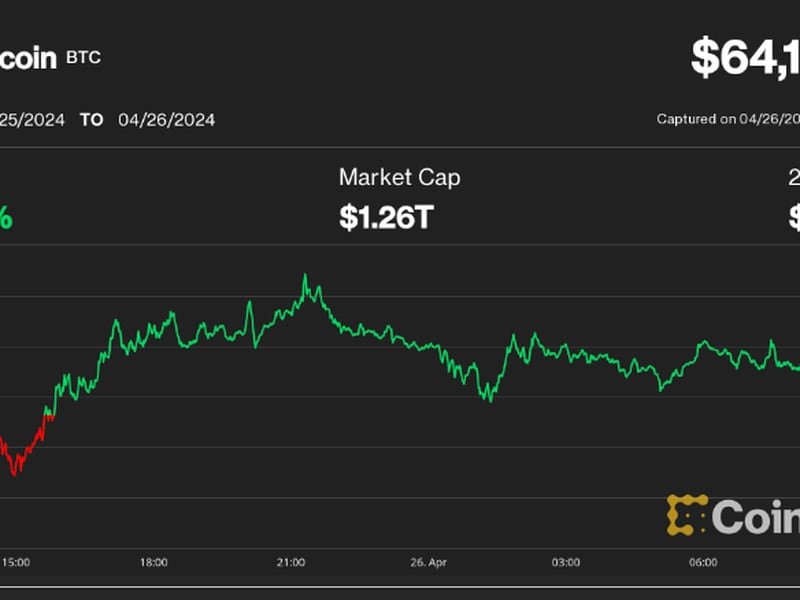Image resolution: width=800 pixels, height=600 pixels.
Task: Click the green percentage change indicator
Action: (6, 217)
